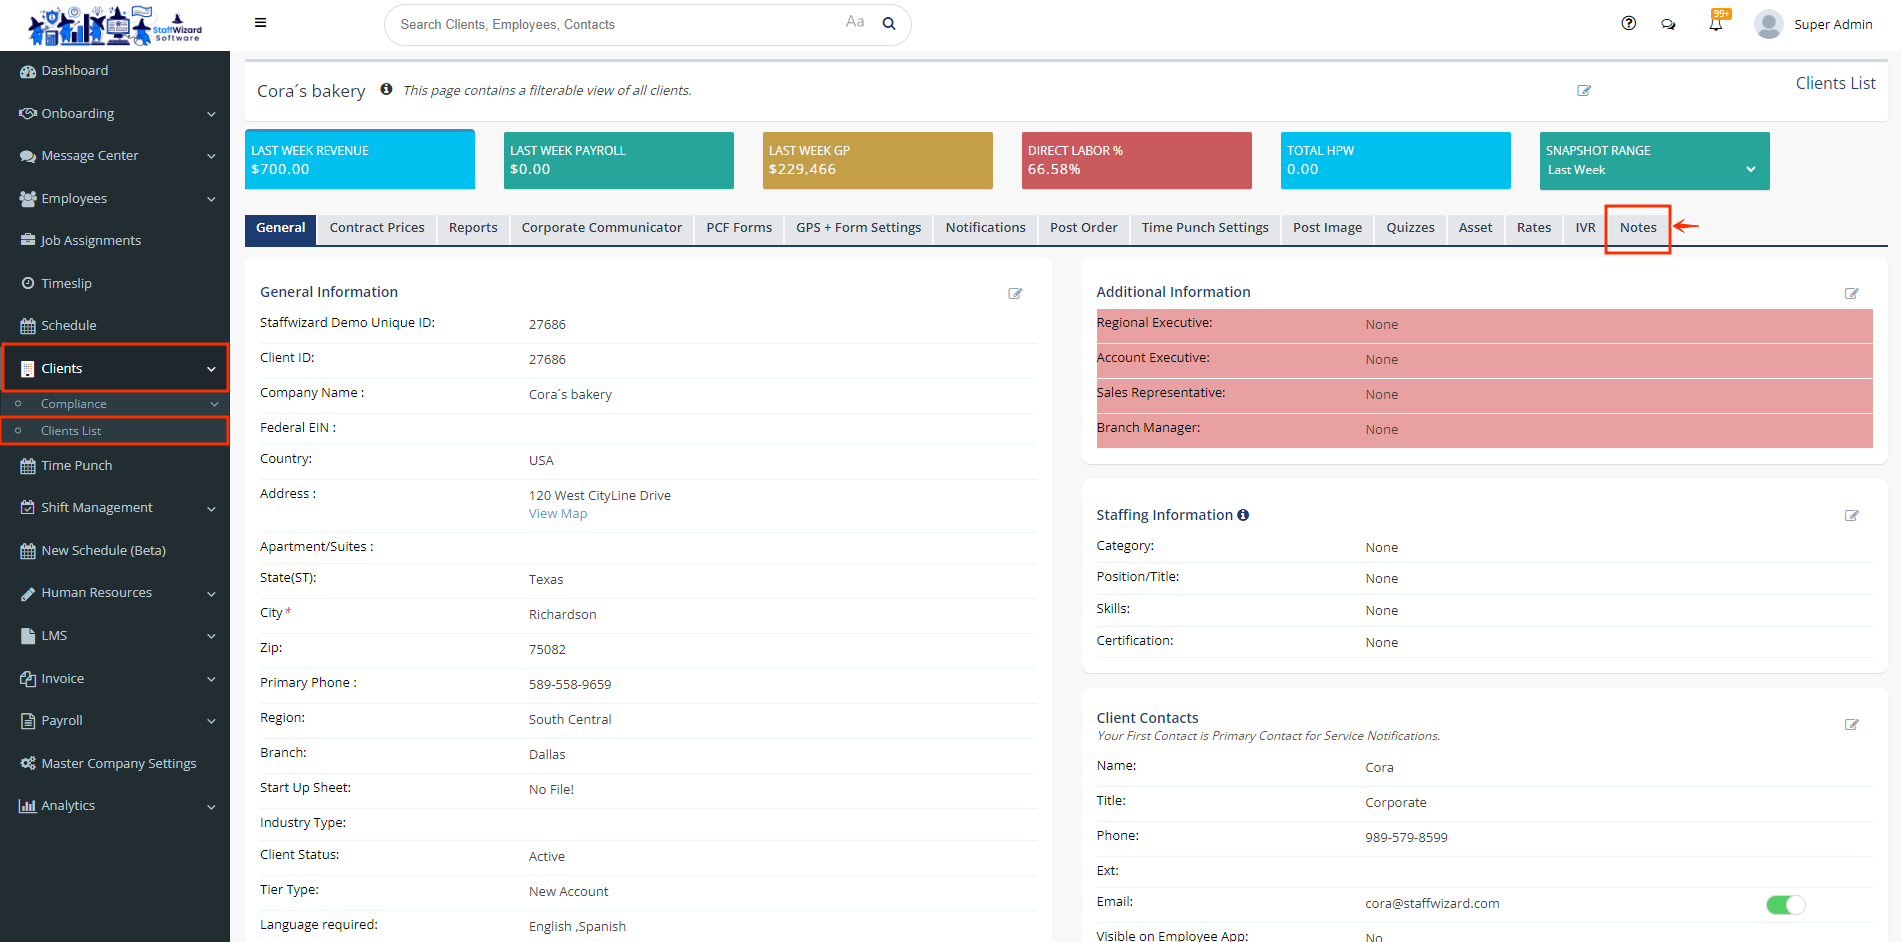Edit the Client Contacts section
The height and width of the screenshot is (942, 1901).
point(1851,724)
